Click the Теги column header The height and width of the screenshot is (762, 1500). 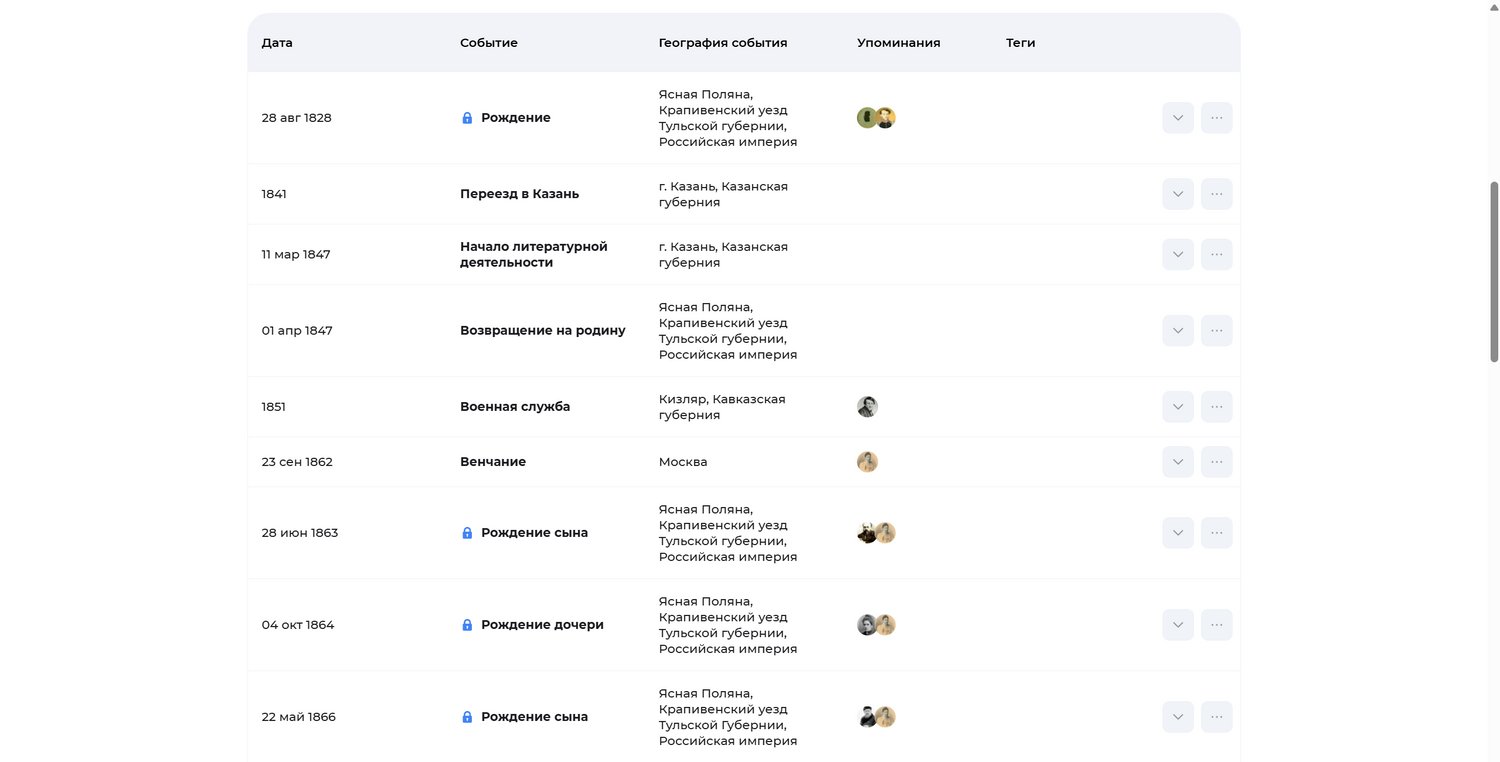pos(1020,43)
